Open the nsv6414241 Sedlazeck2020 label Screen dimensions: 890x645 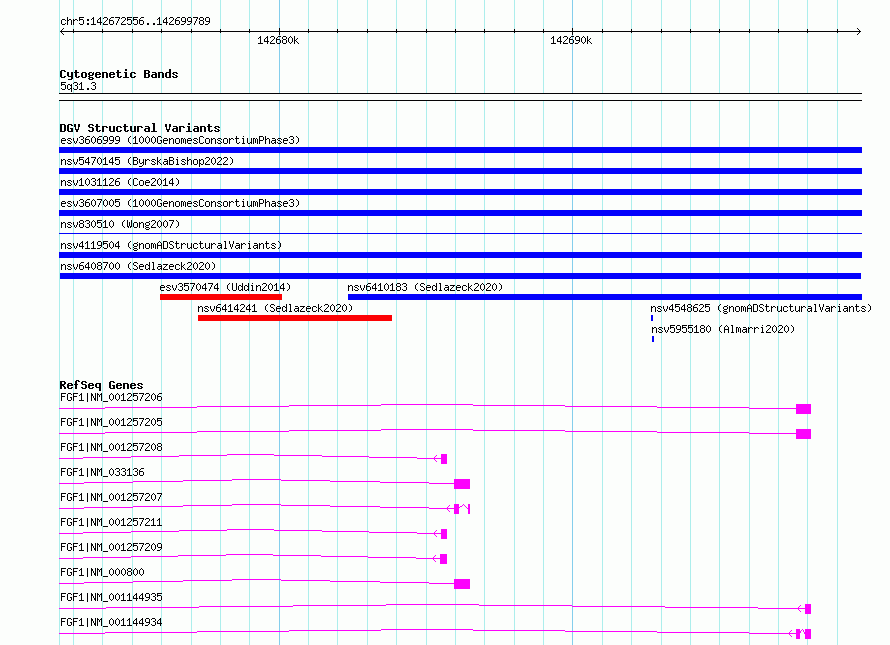(275, 308)
